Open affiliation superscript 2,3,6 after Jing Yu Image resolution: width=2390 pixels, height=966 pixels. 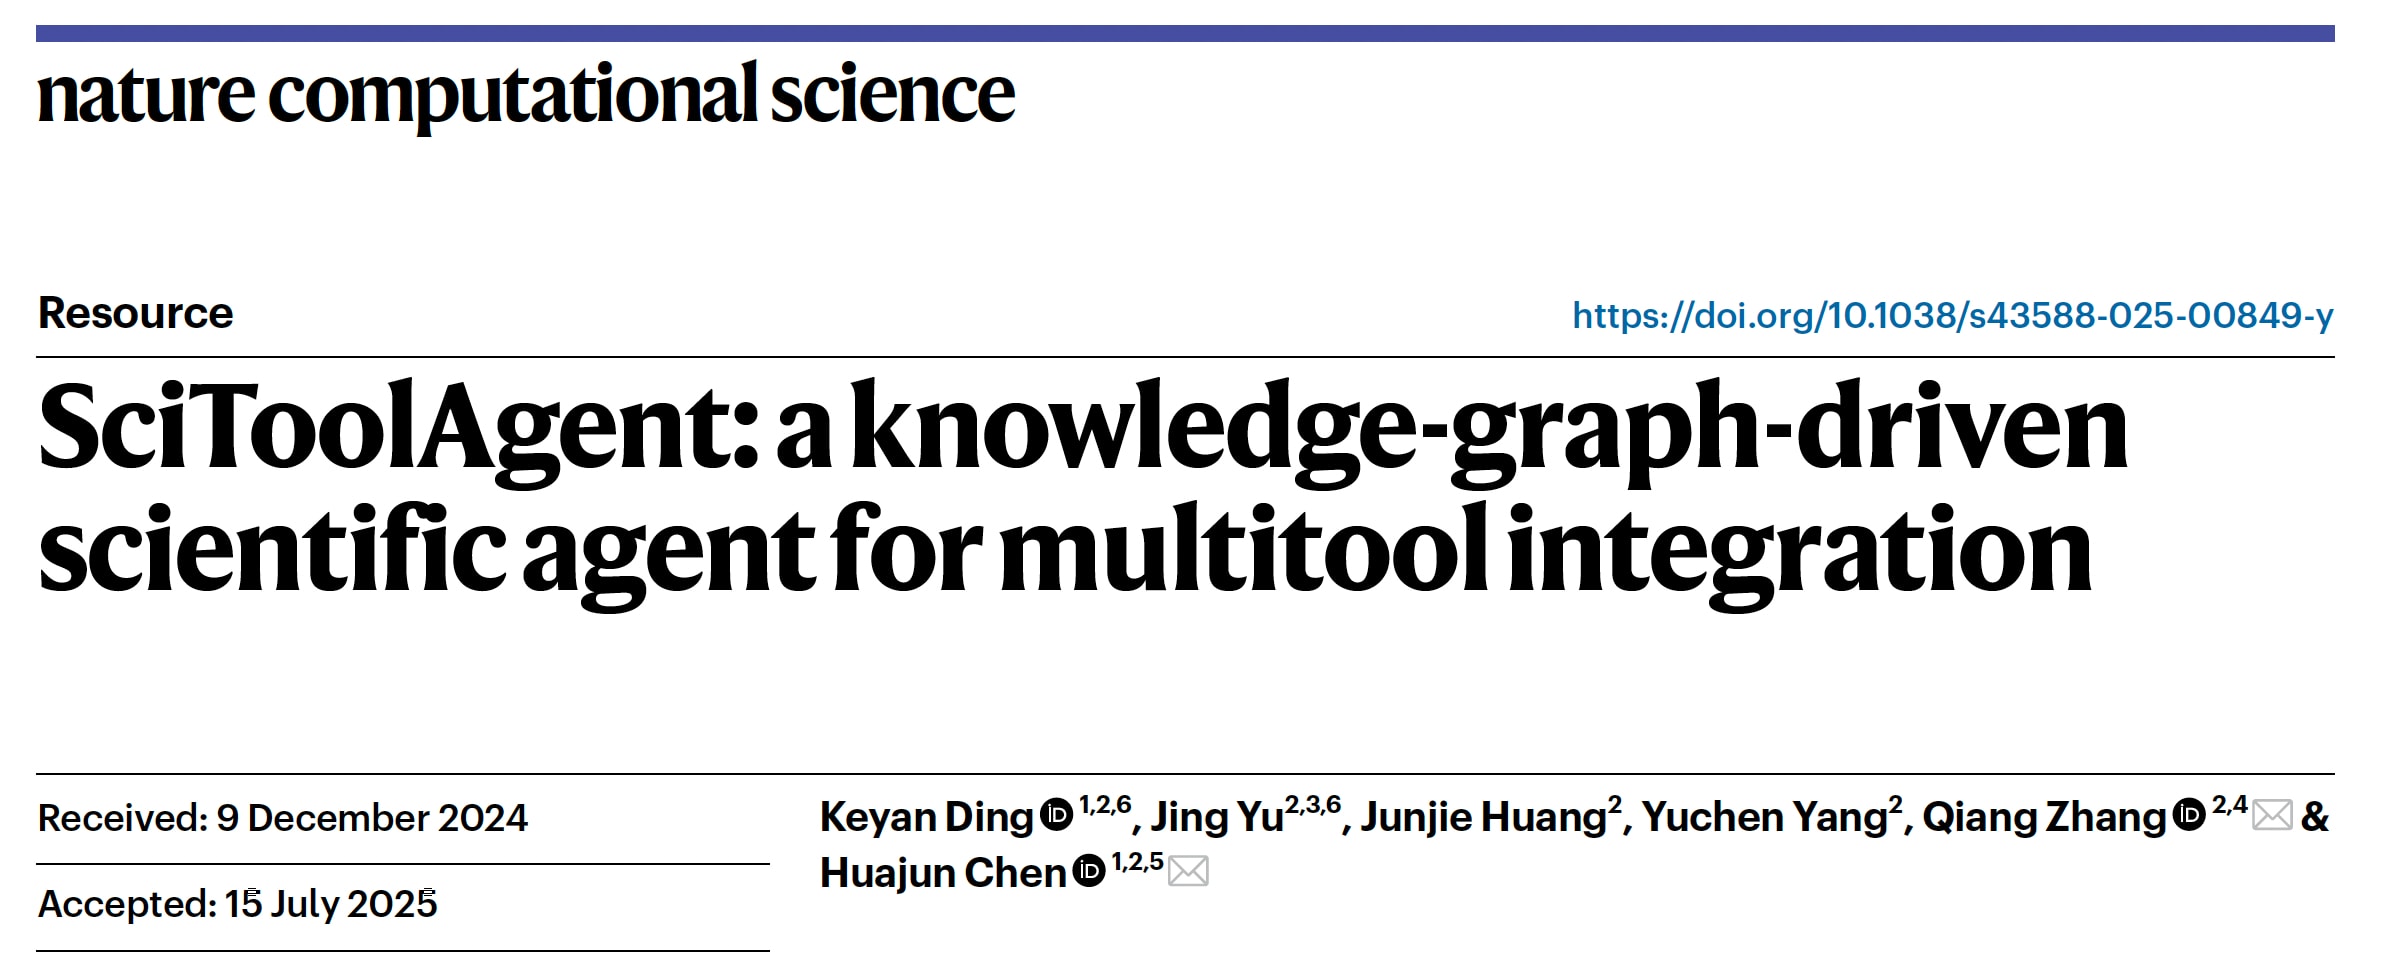coord(1313,805)
